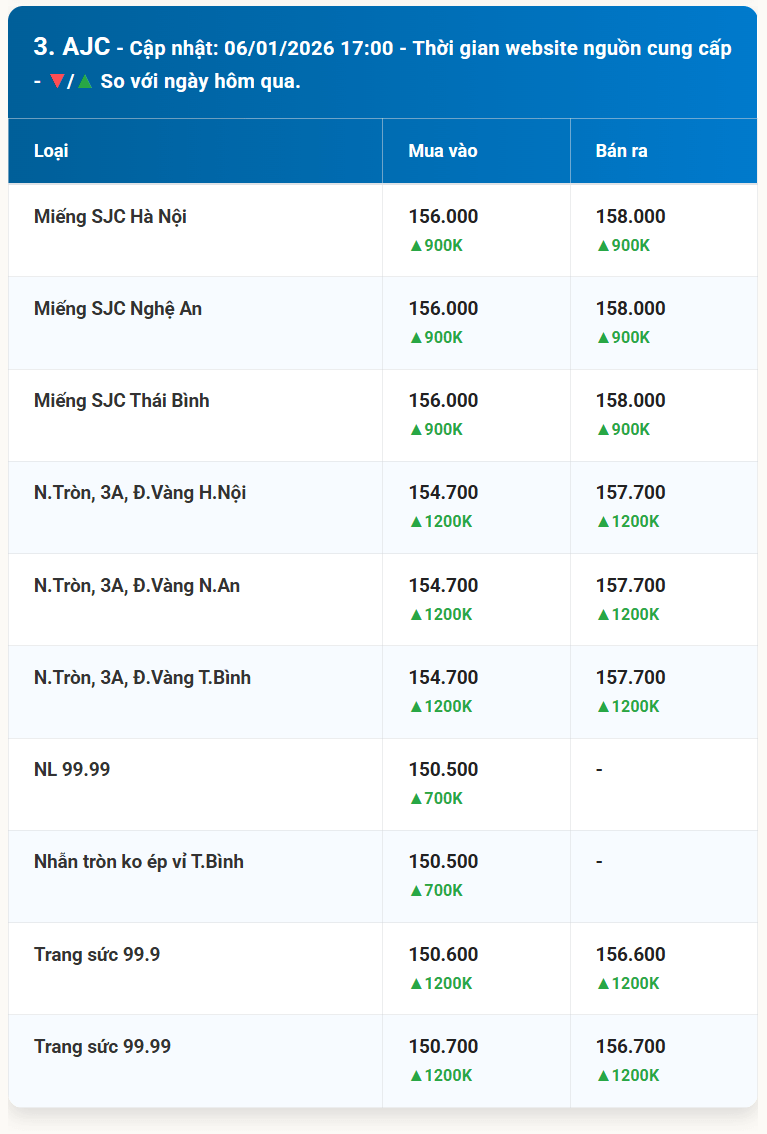Click Mua vào 150.500 for NL 99.99
The image size is (767, 1134).
pyautogui.click(x=443, y=769)
